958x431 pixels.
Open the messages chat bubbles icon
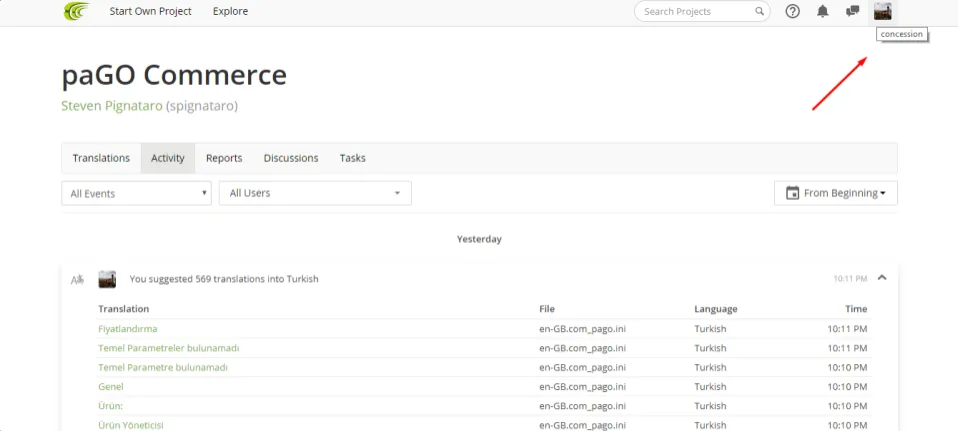tap(852, 11)
